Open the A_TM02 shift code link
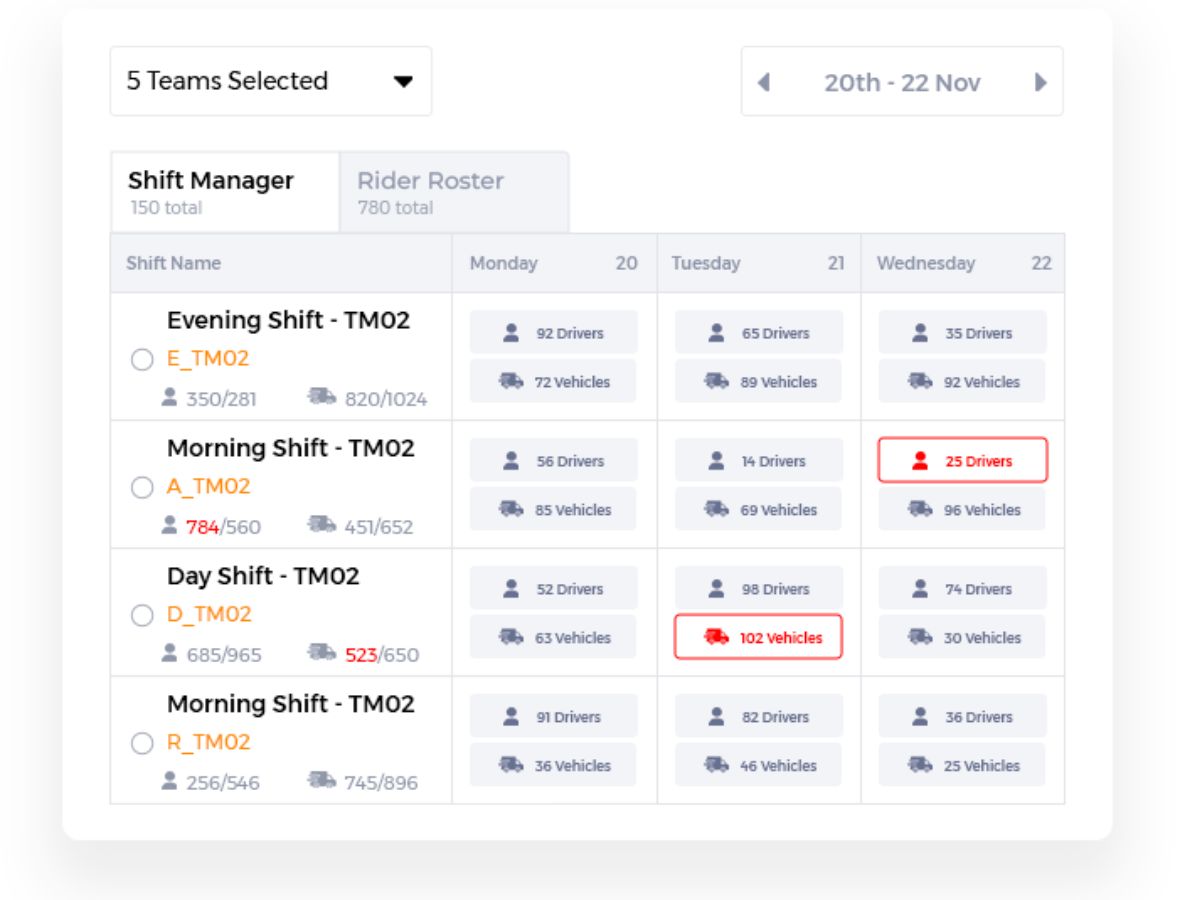Screen dimensions: 1200x900 [x=208, y=486]
